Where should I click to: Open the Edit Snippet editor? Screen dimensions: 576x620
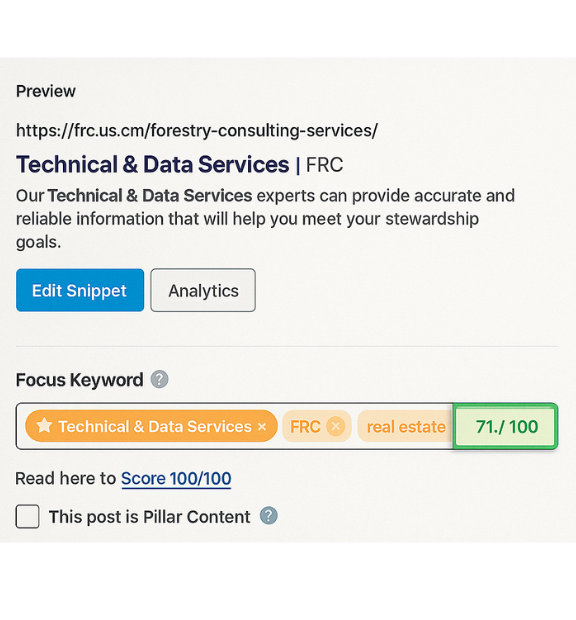click(80, 290)
